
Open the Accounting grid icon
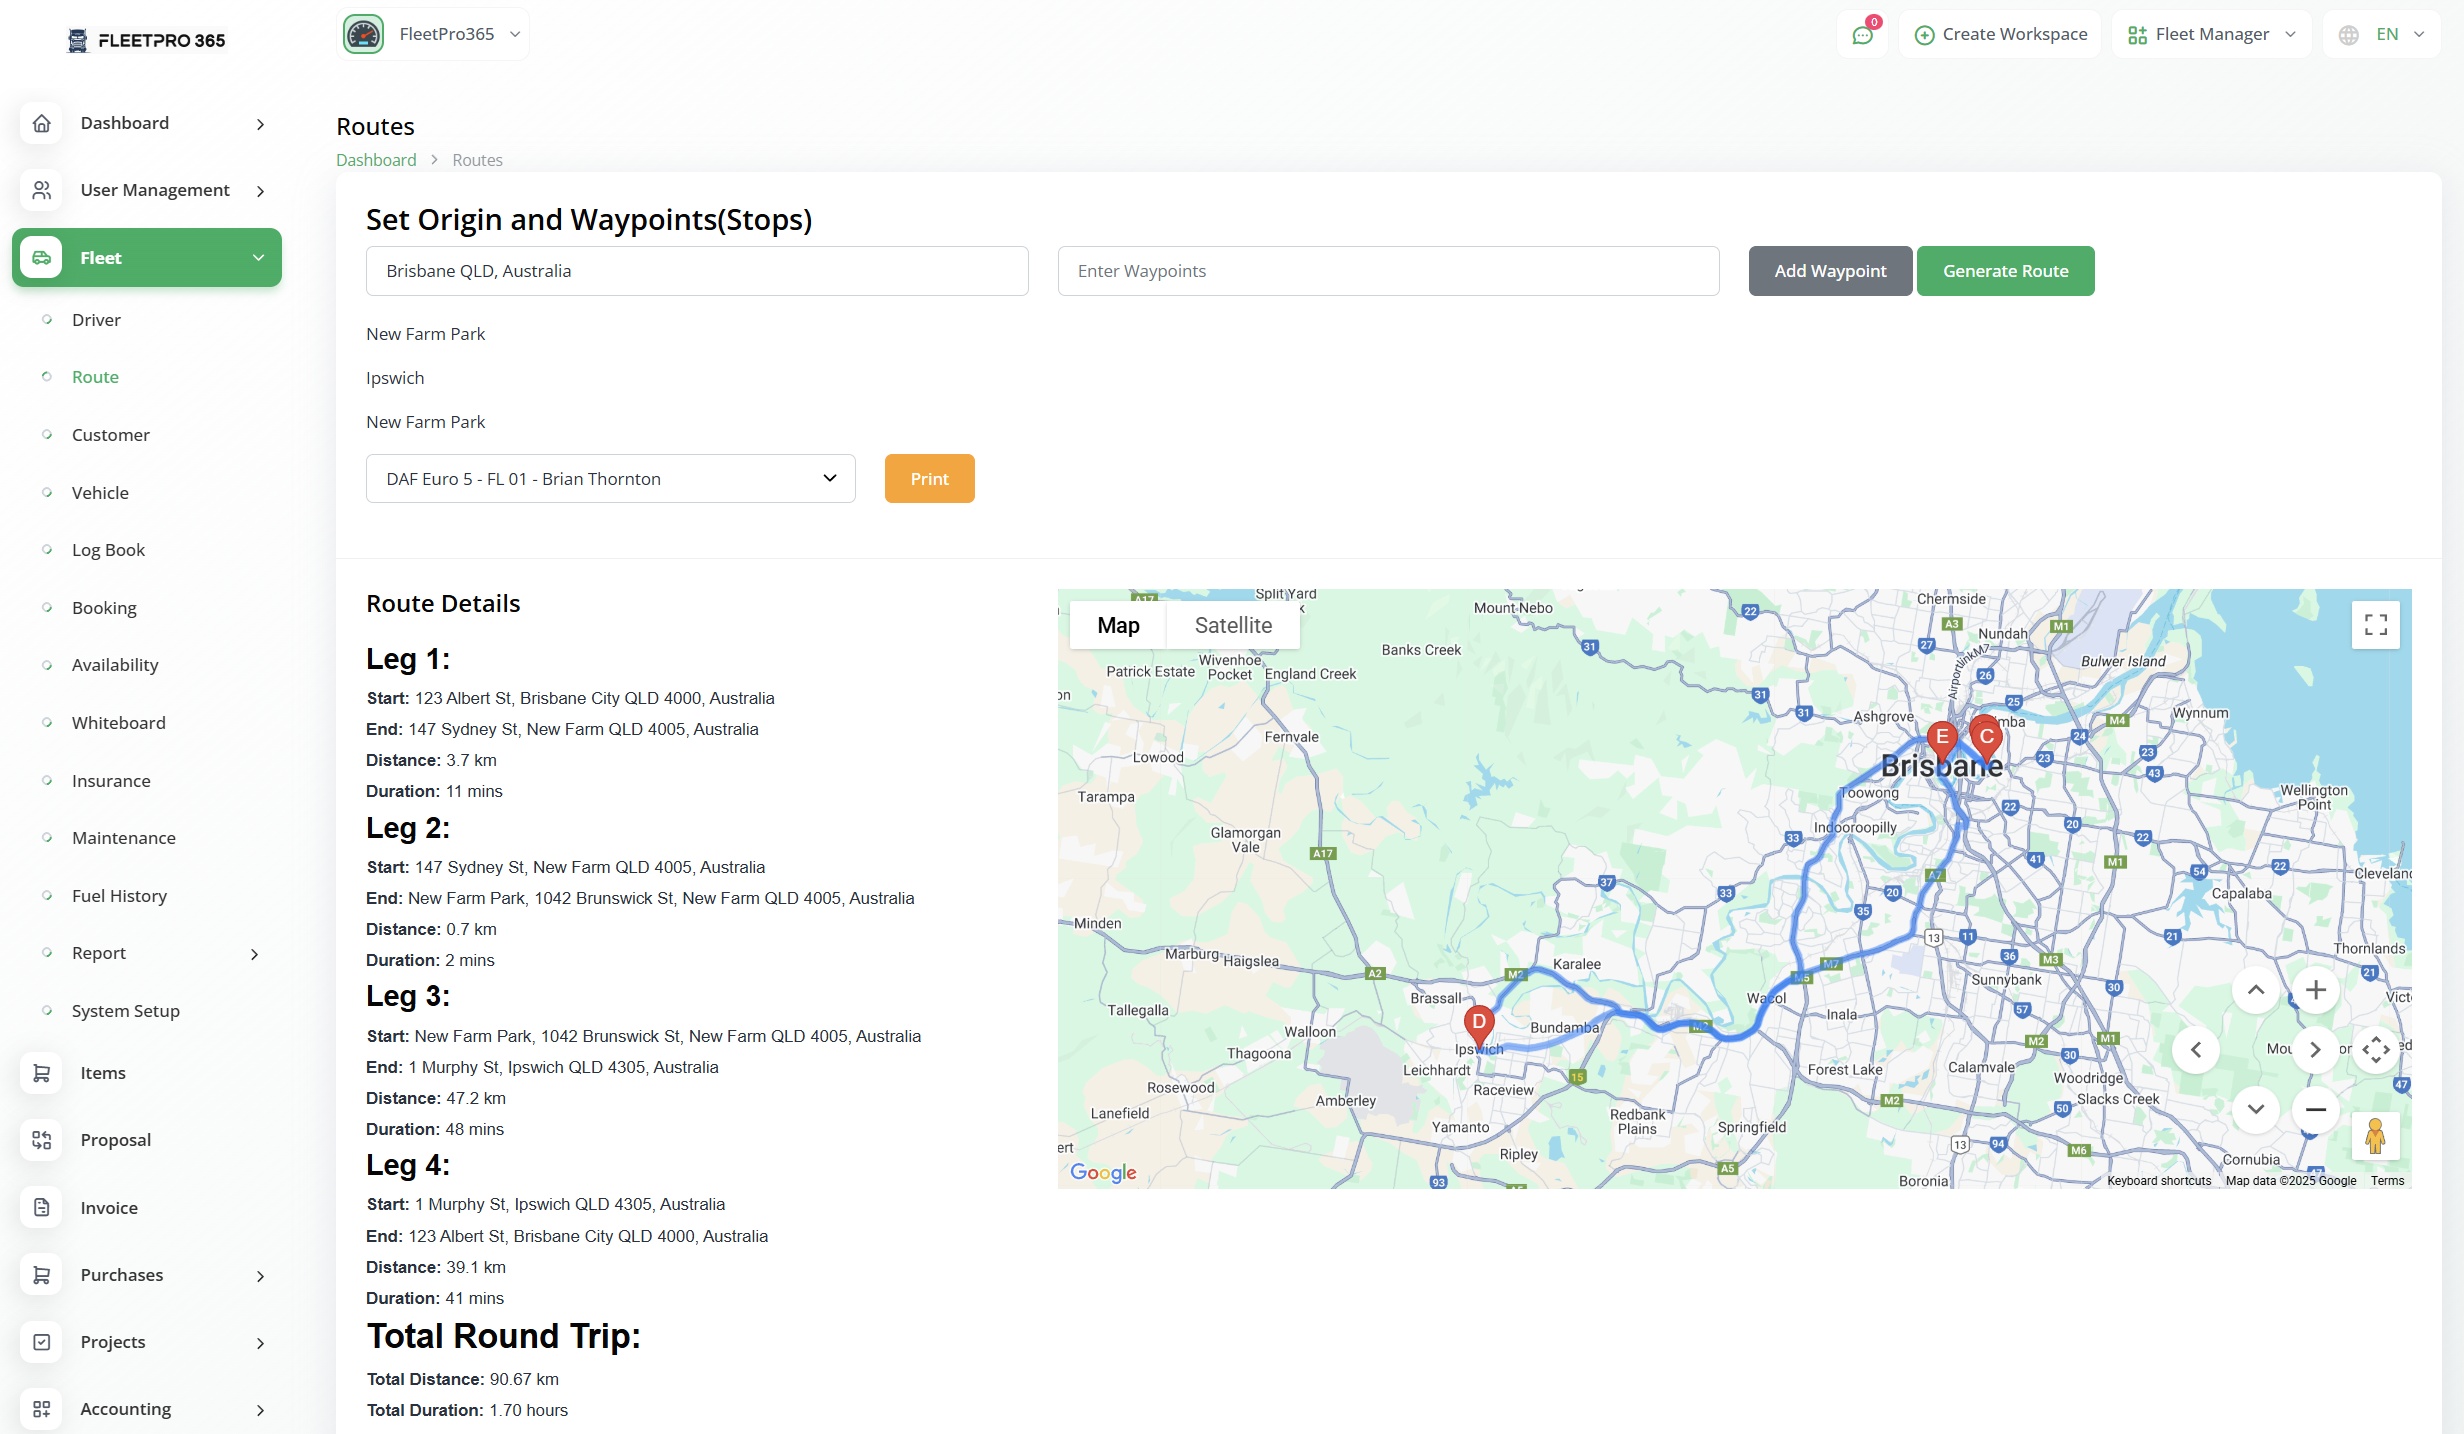(41, 1409)
